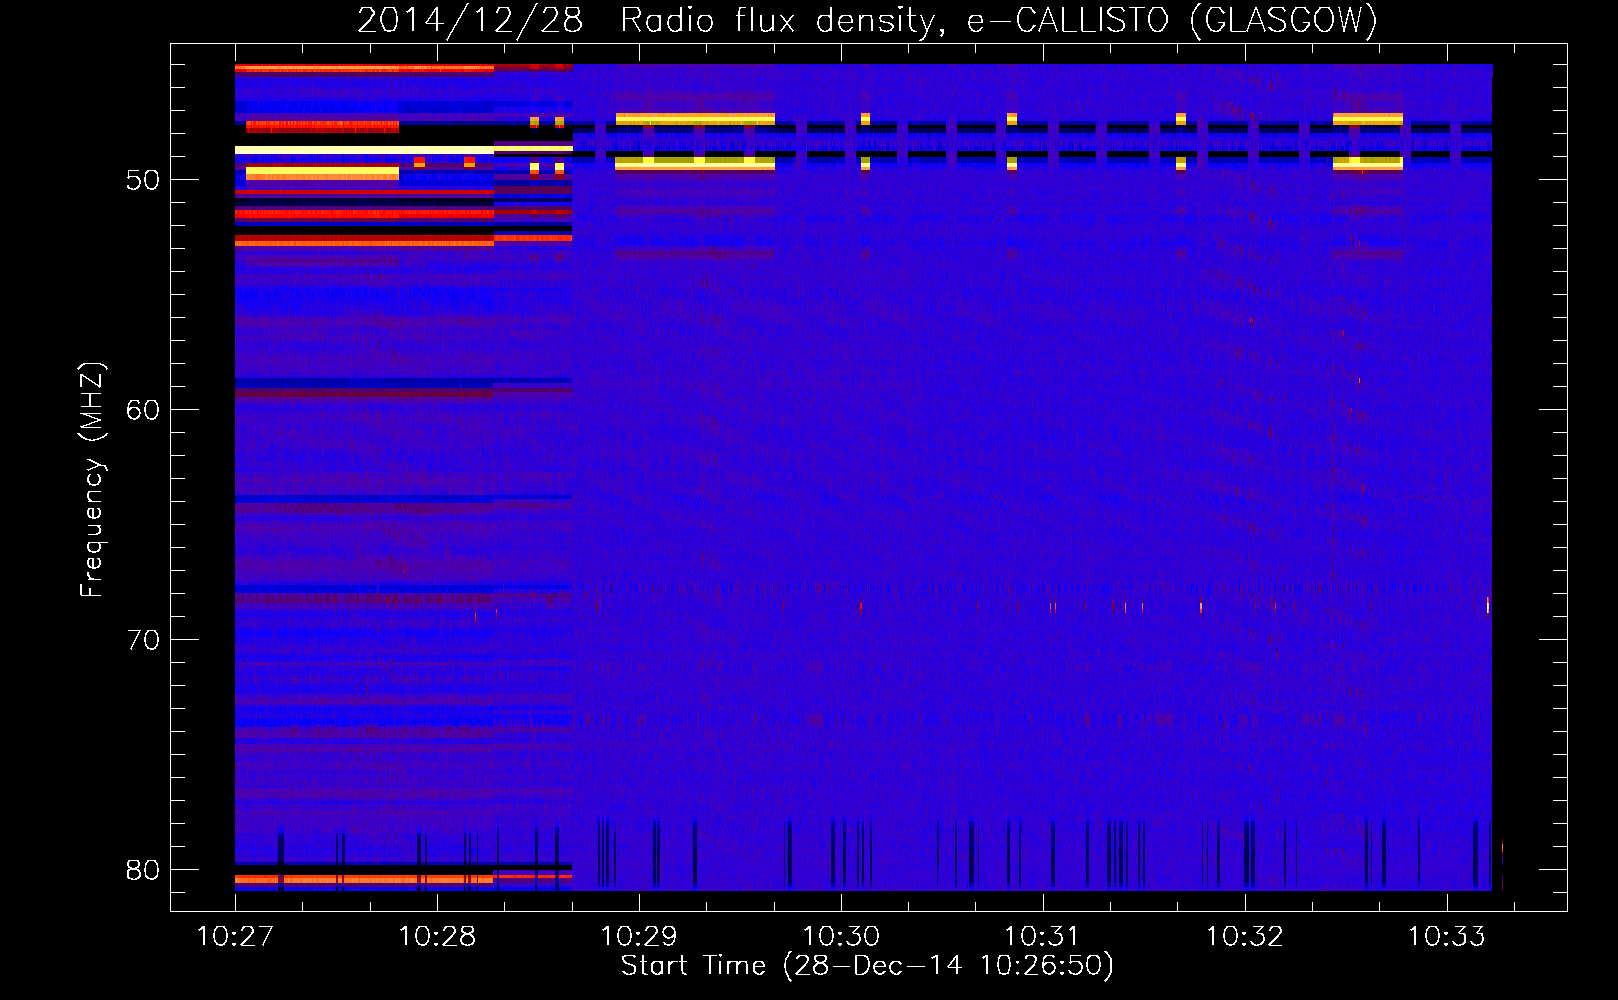This screenshot has width=1618, height=1000.
Task: Click the 10:31 time tick label
Action: [1043, 937]
